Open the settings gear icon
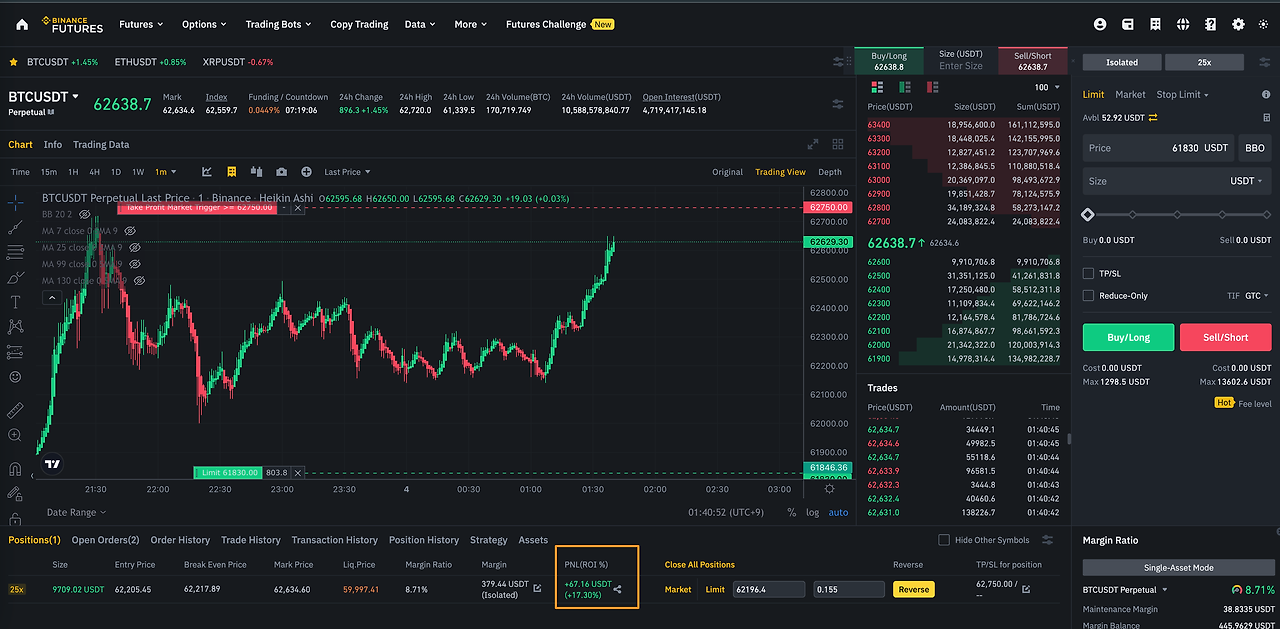 [1238, 24]
